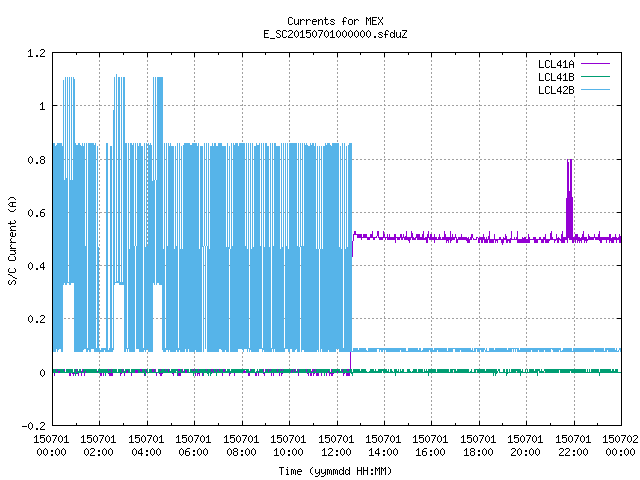Click the x-axis tick '150701 04:00'
Image resolution: width=640 pixels, height=480 pixels.
pyautogui.click(x=147, y=446)
